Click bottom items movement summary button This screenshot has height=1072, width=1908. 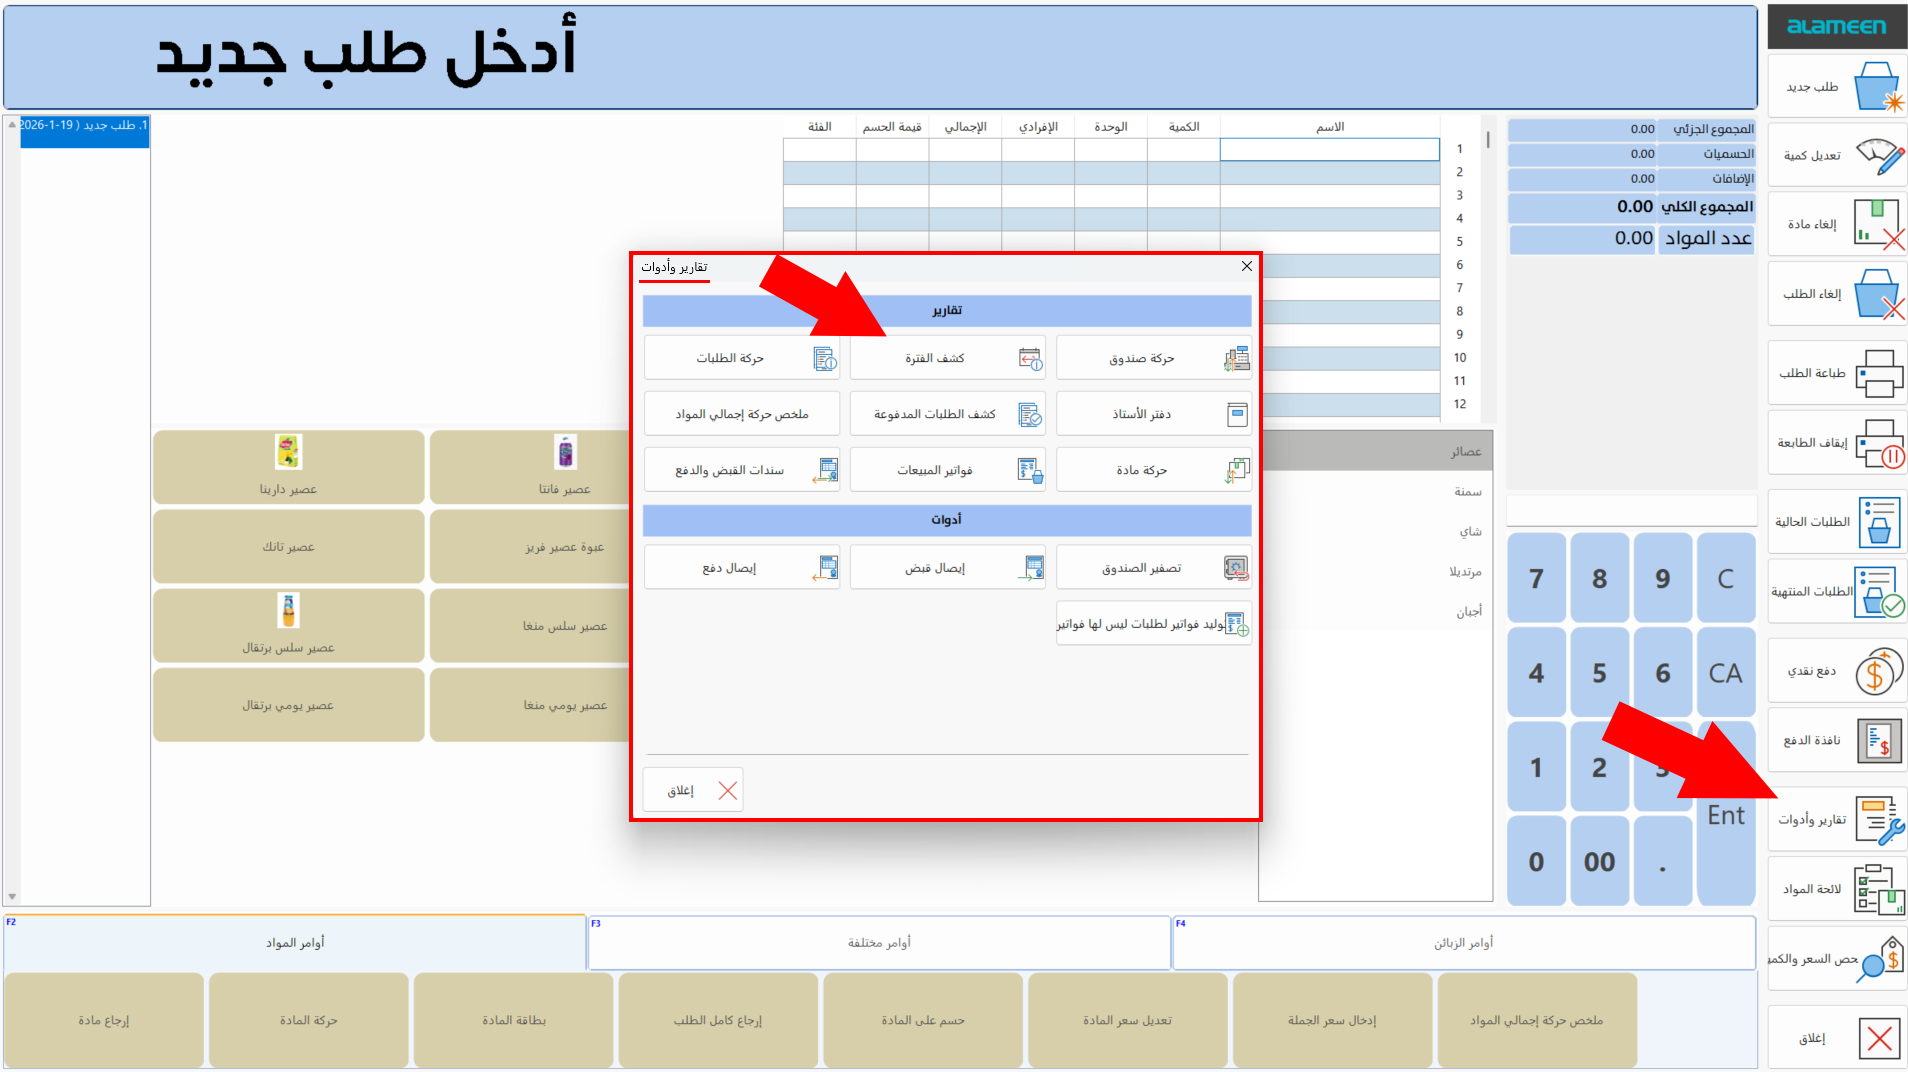pos(1537,1020)
